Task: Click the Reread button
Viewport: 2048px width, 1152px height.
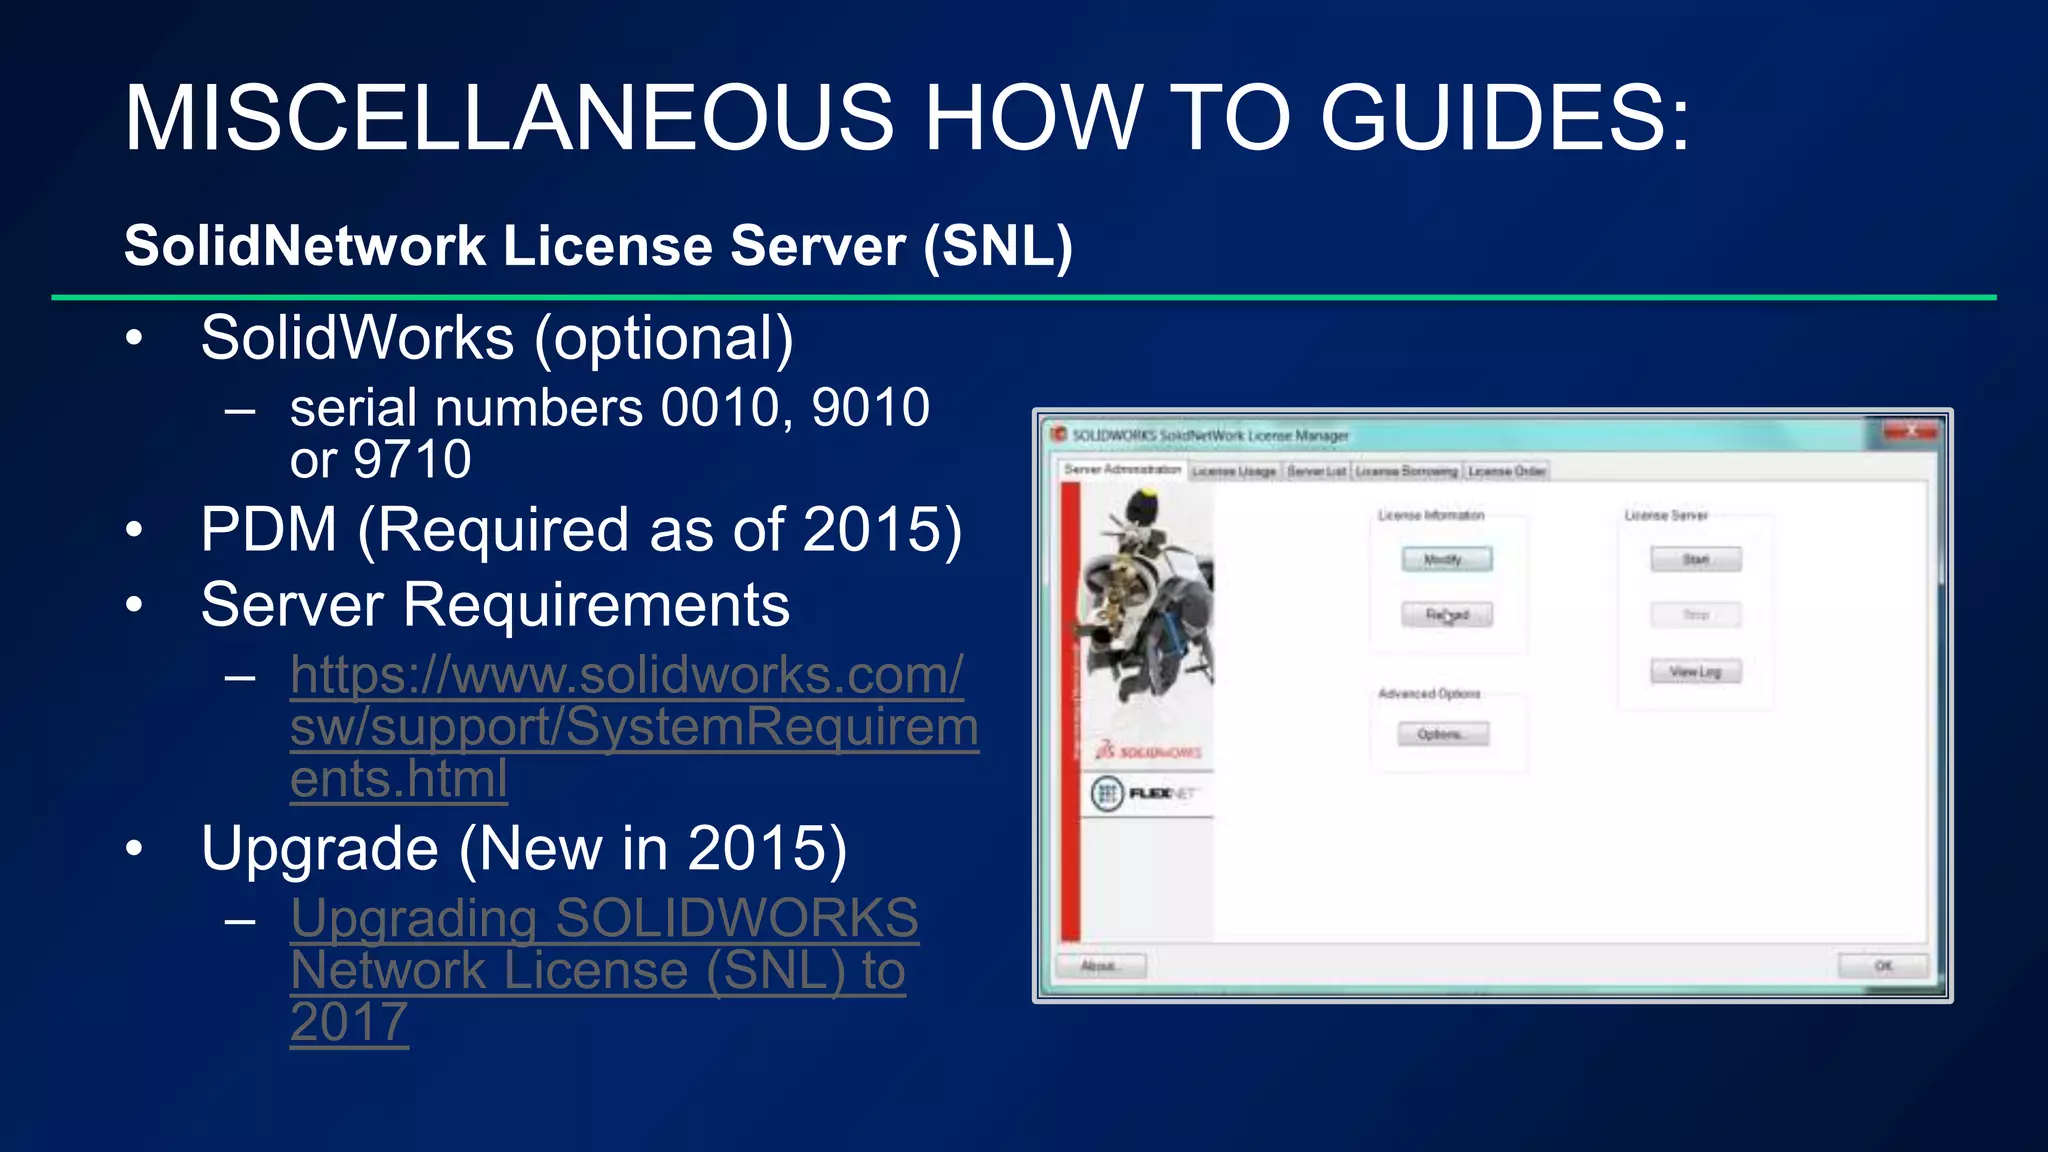Action: [1446, 614]
